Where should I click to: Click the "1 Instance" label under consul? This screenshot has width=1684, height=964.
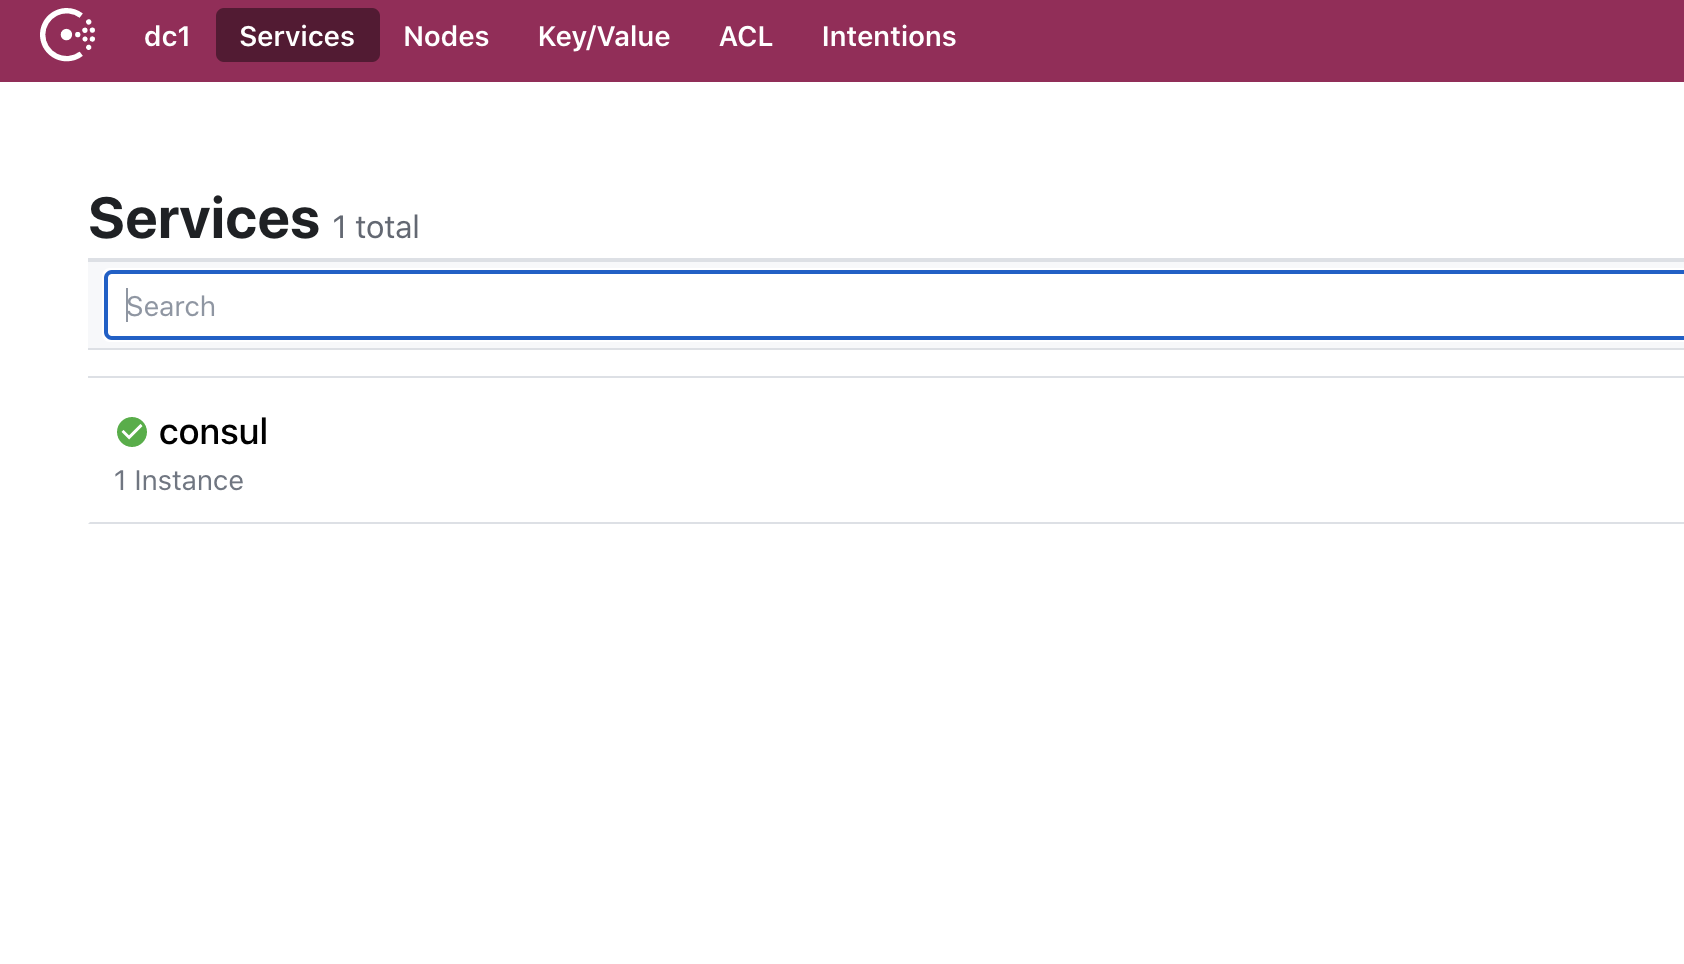(179, 481)
